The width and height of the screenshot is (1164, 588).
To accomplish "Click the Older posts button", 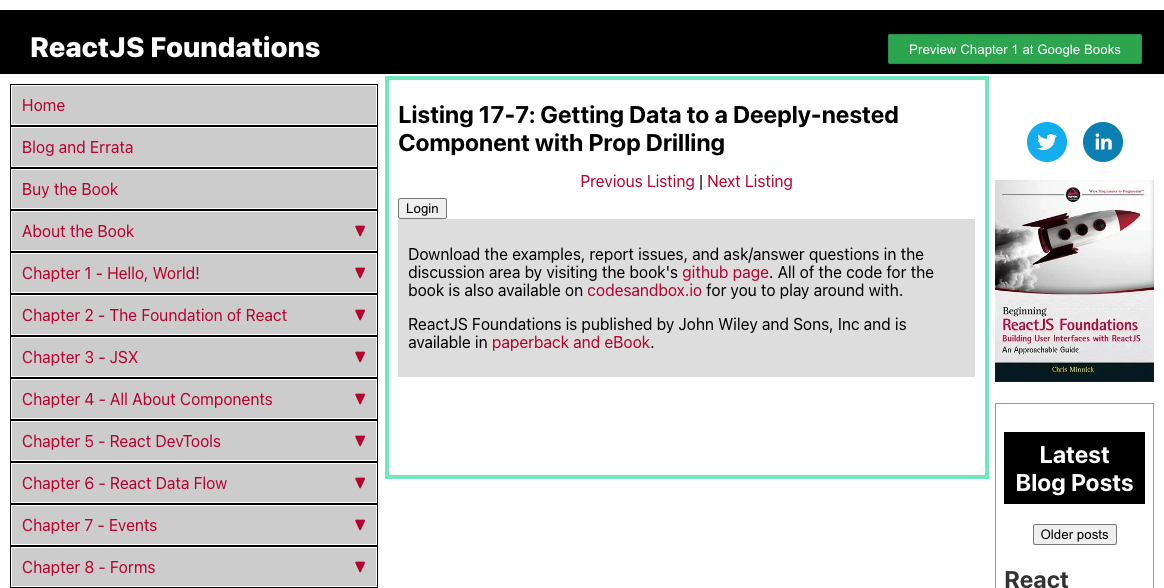I will (1074, 535).
